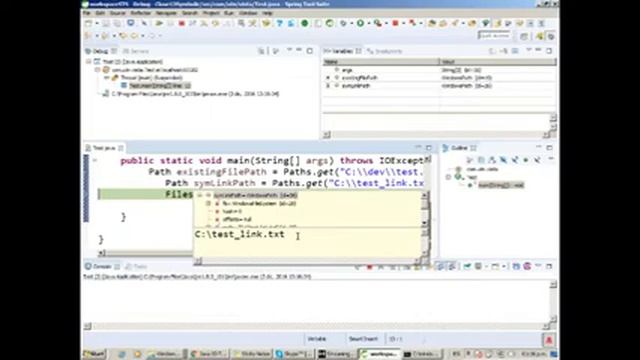Click the Outline view tab
This screenshot has width=640, height=360.
tap(459, 148)
